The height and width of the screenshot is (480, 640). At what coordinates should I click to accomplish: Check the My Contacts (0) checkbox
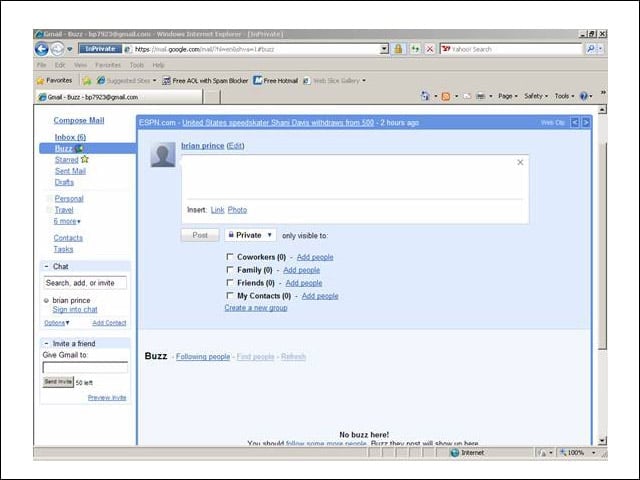pyautogui.click(x=230, y=295)
